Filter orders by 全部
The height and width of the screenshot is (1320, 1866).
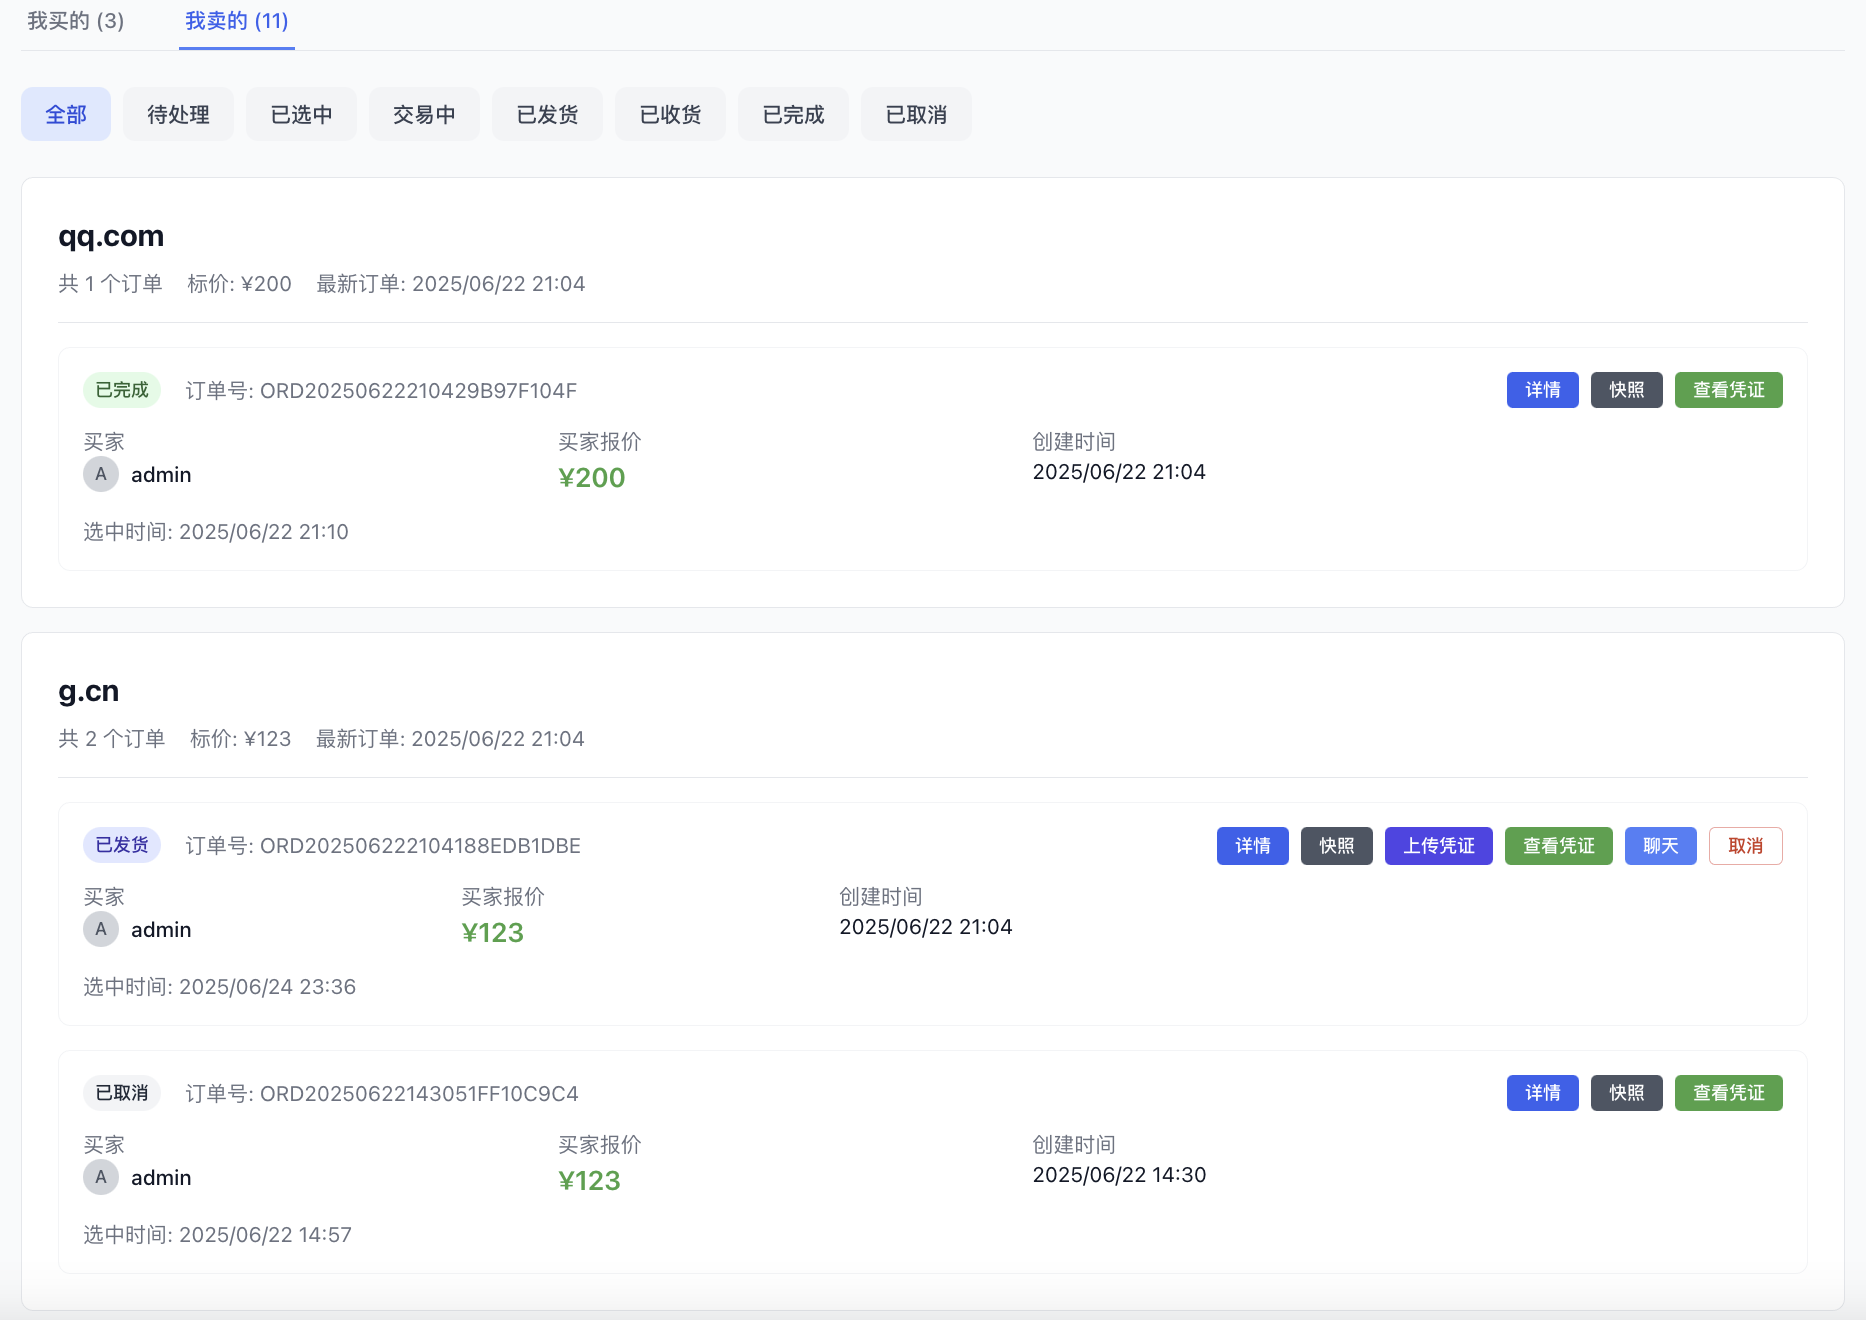point(66,115)
